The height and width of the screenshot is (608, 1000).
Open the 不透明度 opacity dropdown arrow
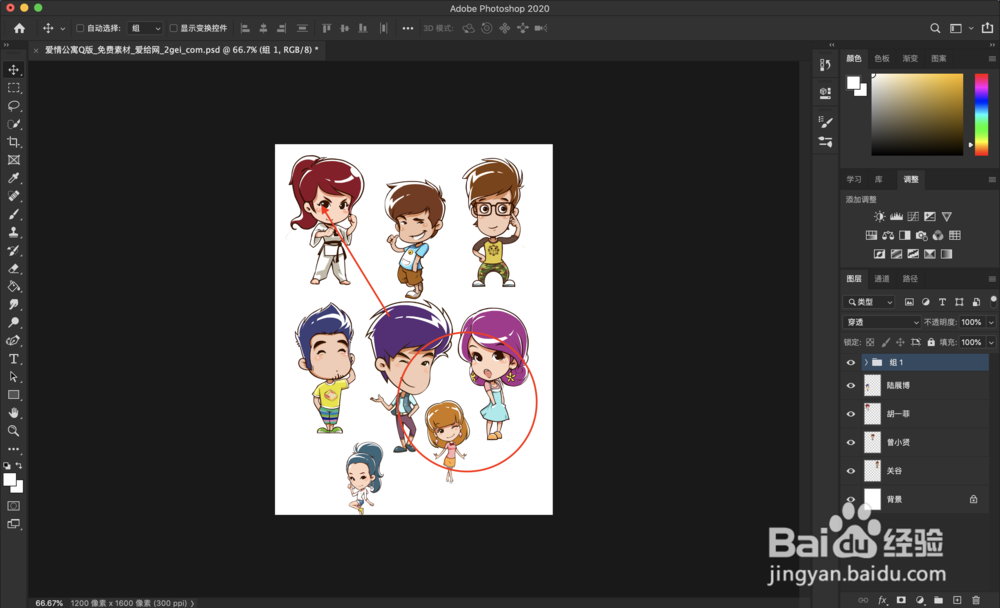(991, 322)
